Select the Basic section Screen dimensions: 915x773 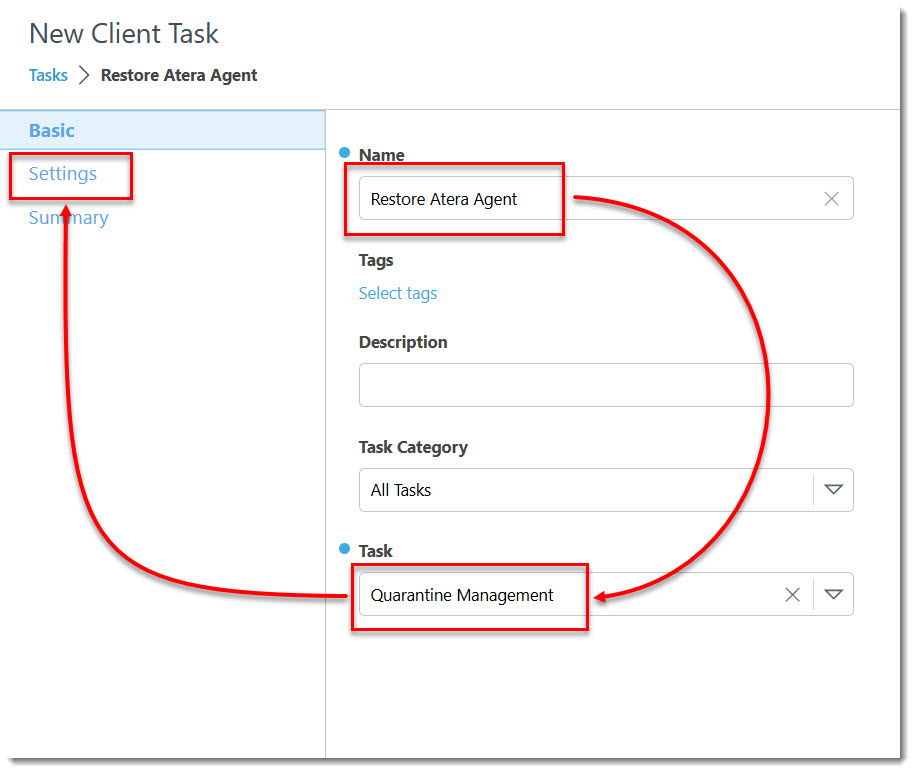coord(162,130)
